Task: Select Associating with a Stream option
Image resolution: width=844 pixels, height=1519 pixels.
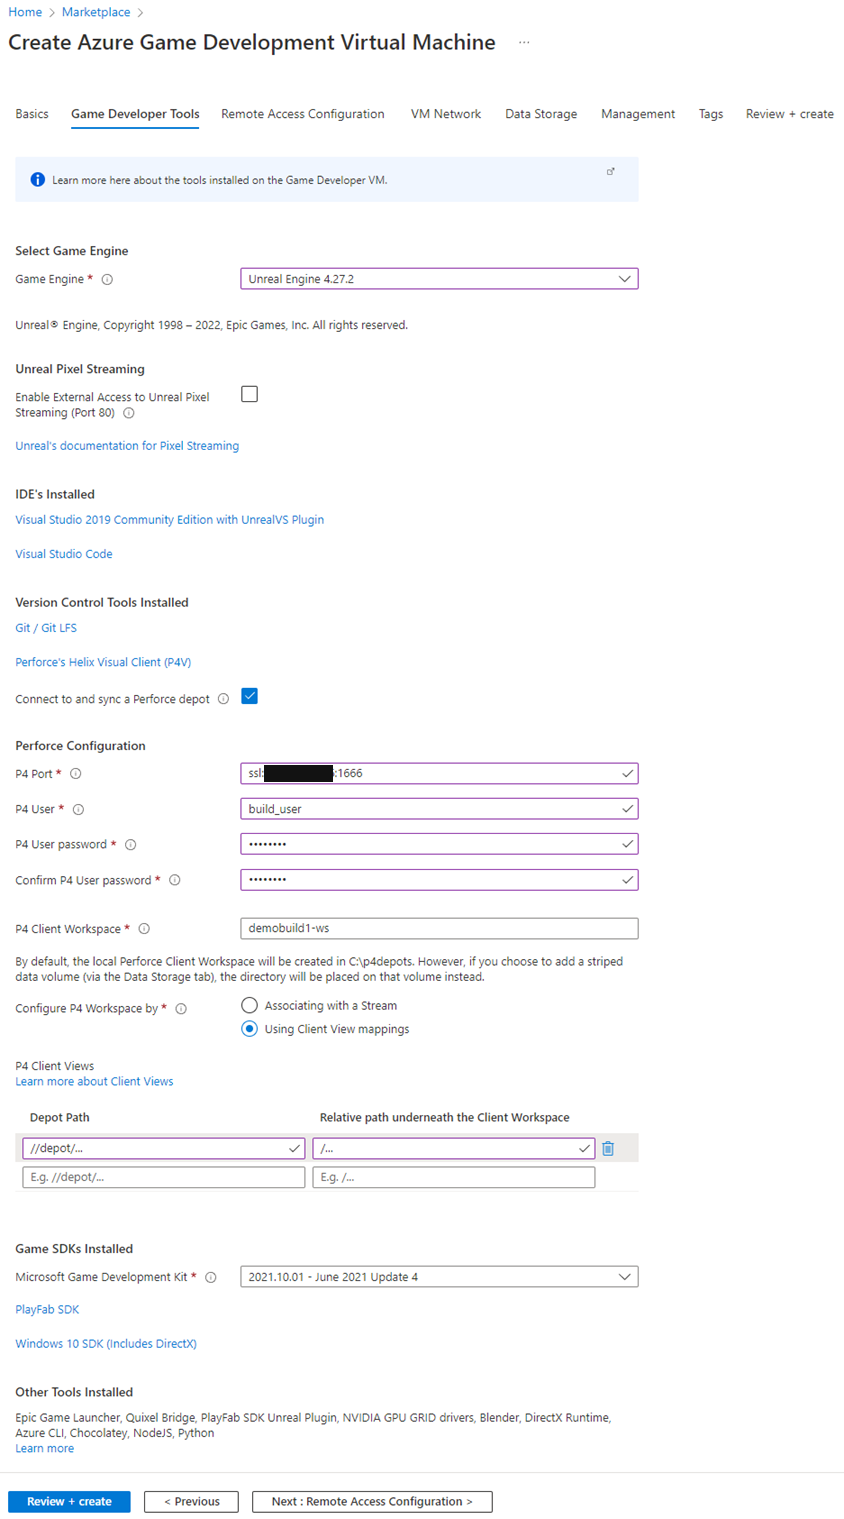Action: (249, 1005)
